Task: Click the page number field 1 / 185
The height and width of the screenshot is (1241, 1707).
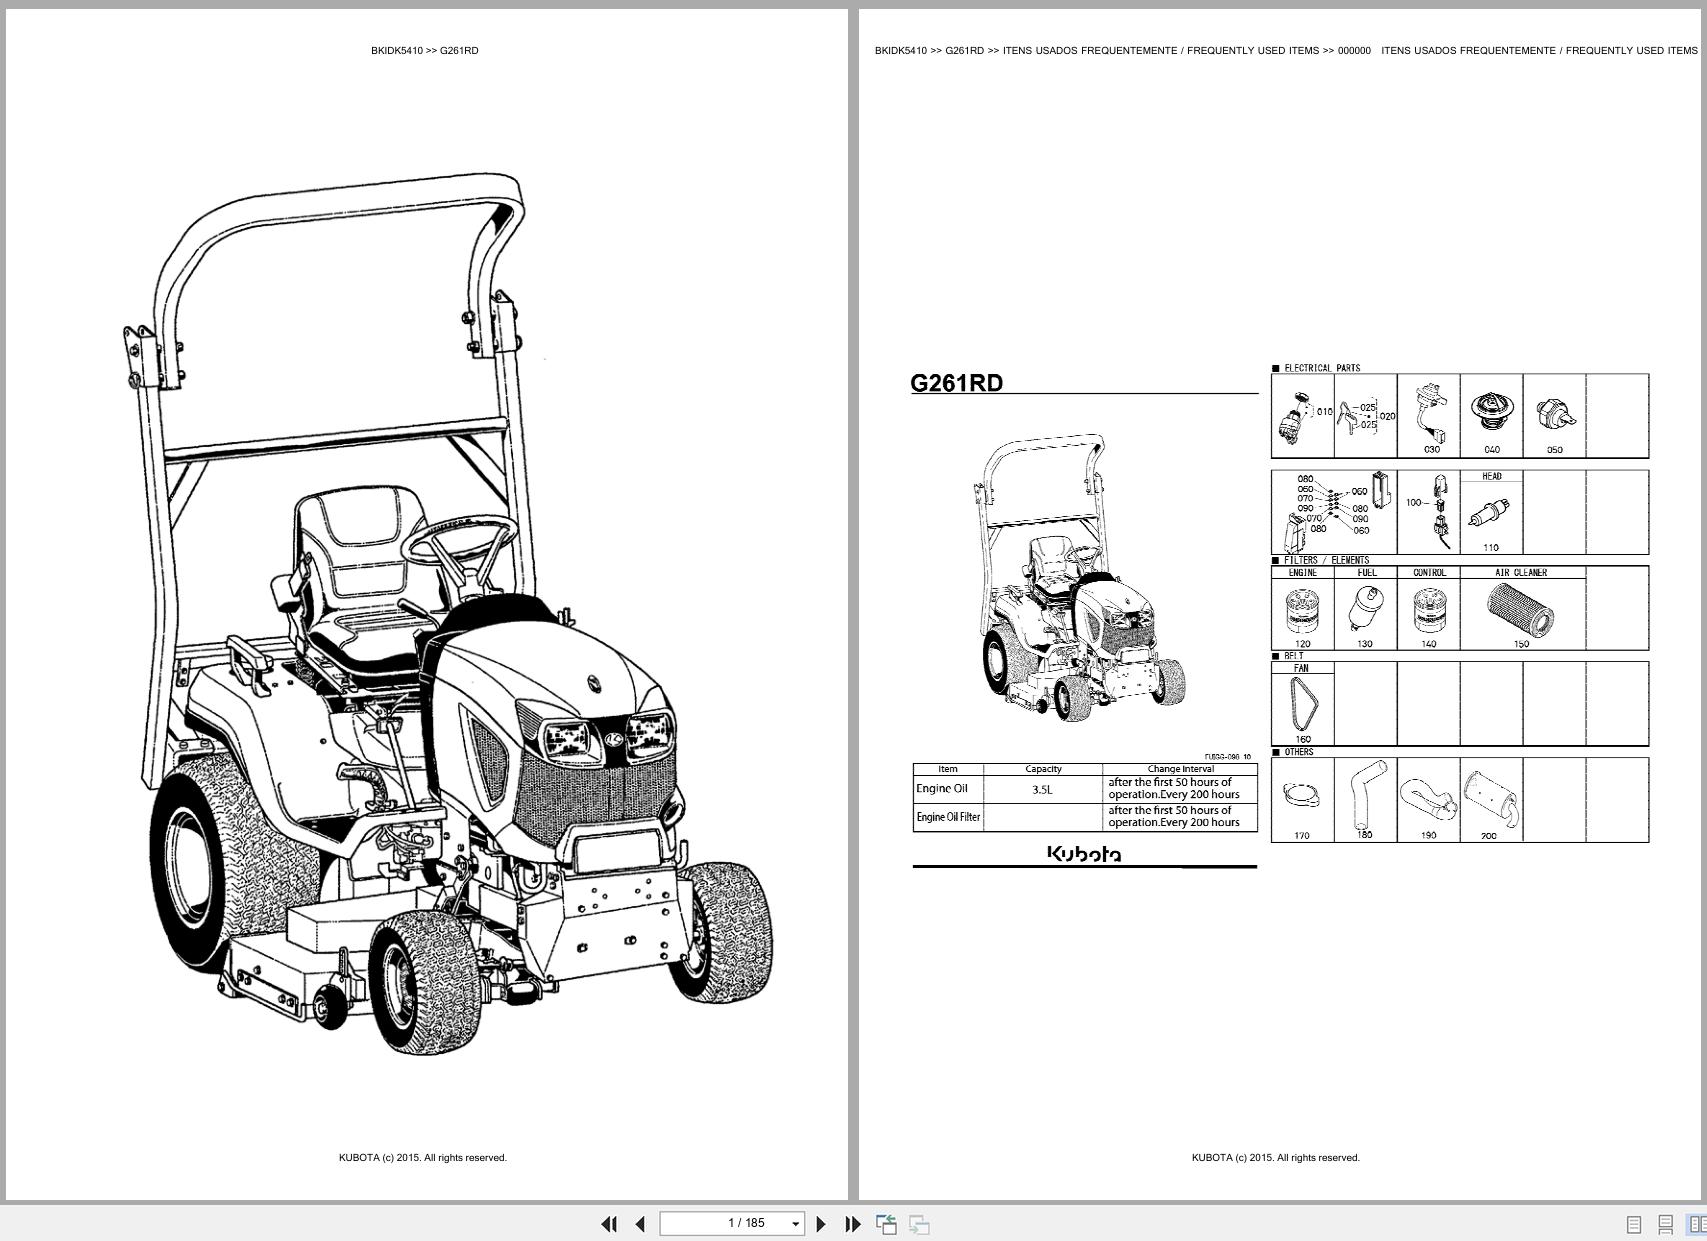Action: [x=731, y=1223]
